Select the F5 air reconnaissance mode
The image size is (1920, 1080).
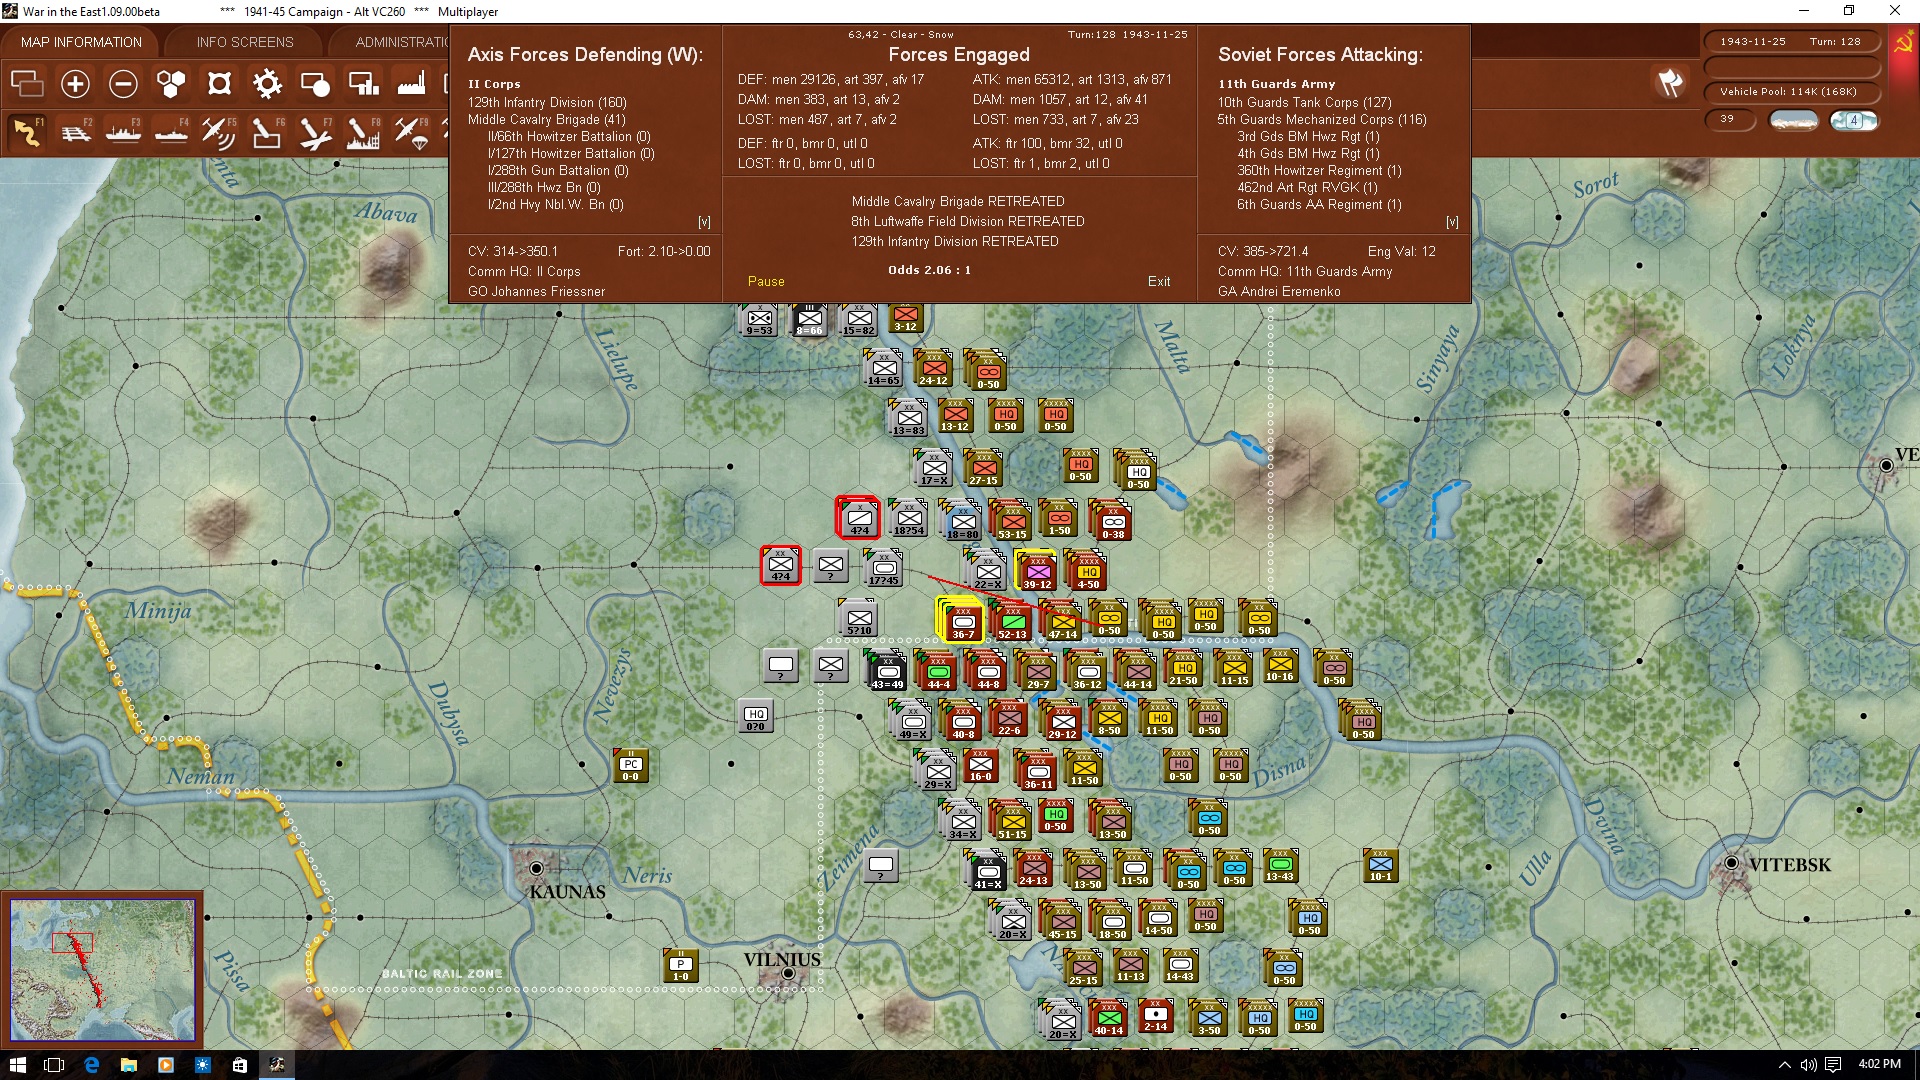(x=219, y=132)
